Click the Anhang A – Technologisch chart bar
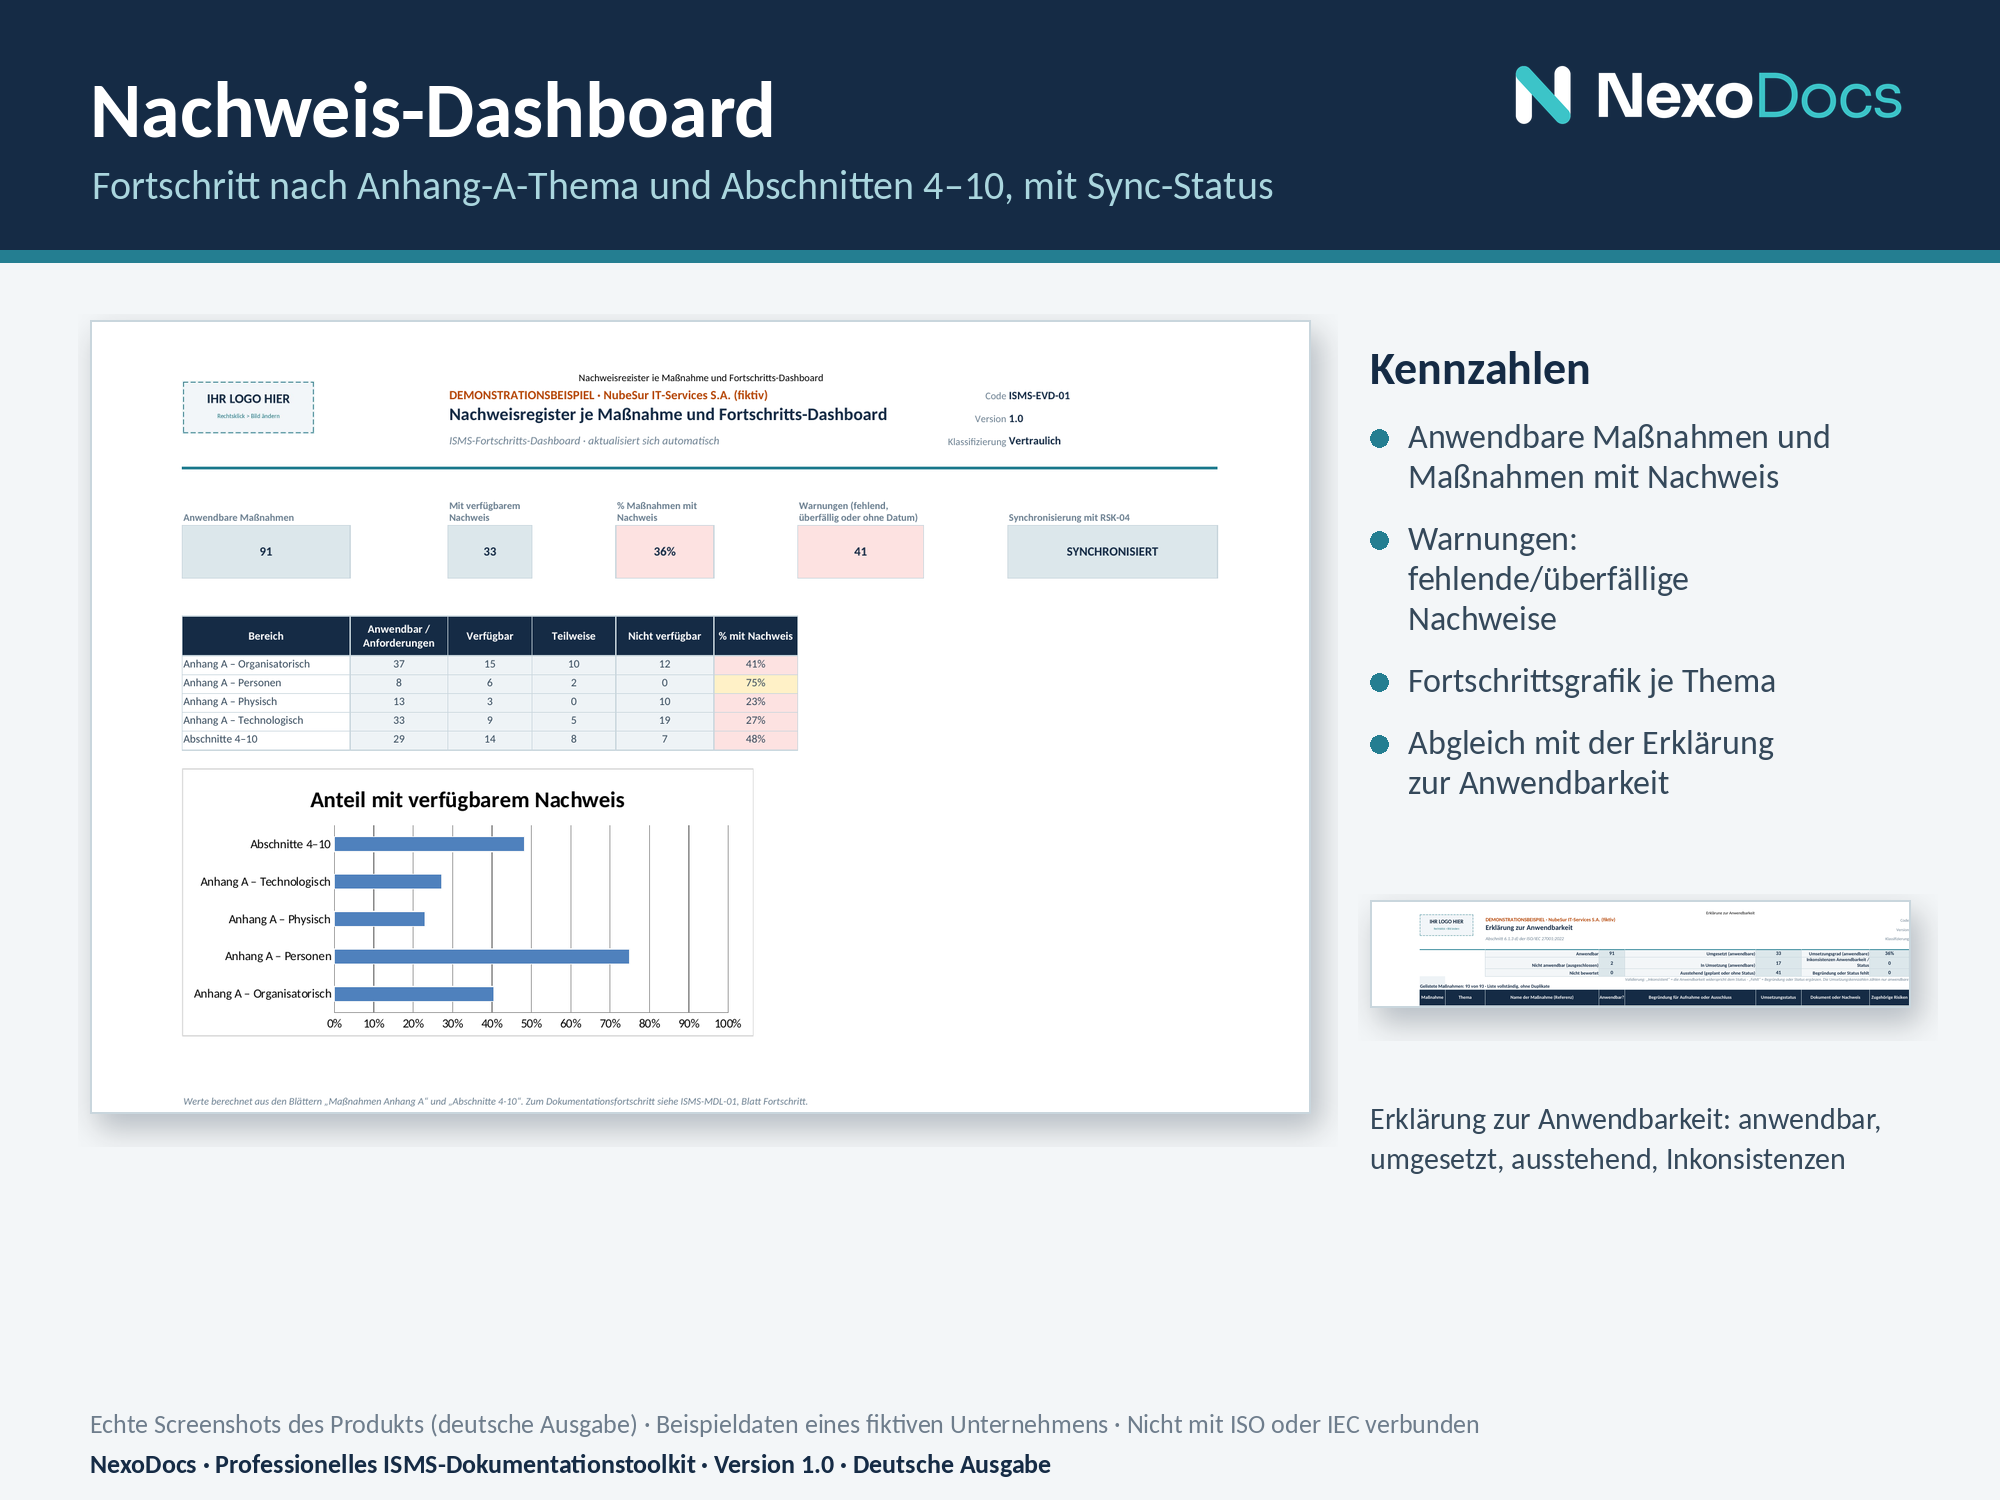Image resolution: width=2000 pixels, height=1500 pixels. click(388, 882)
